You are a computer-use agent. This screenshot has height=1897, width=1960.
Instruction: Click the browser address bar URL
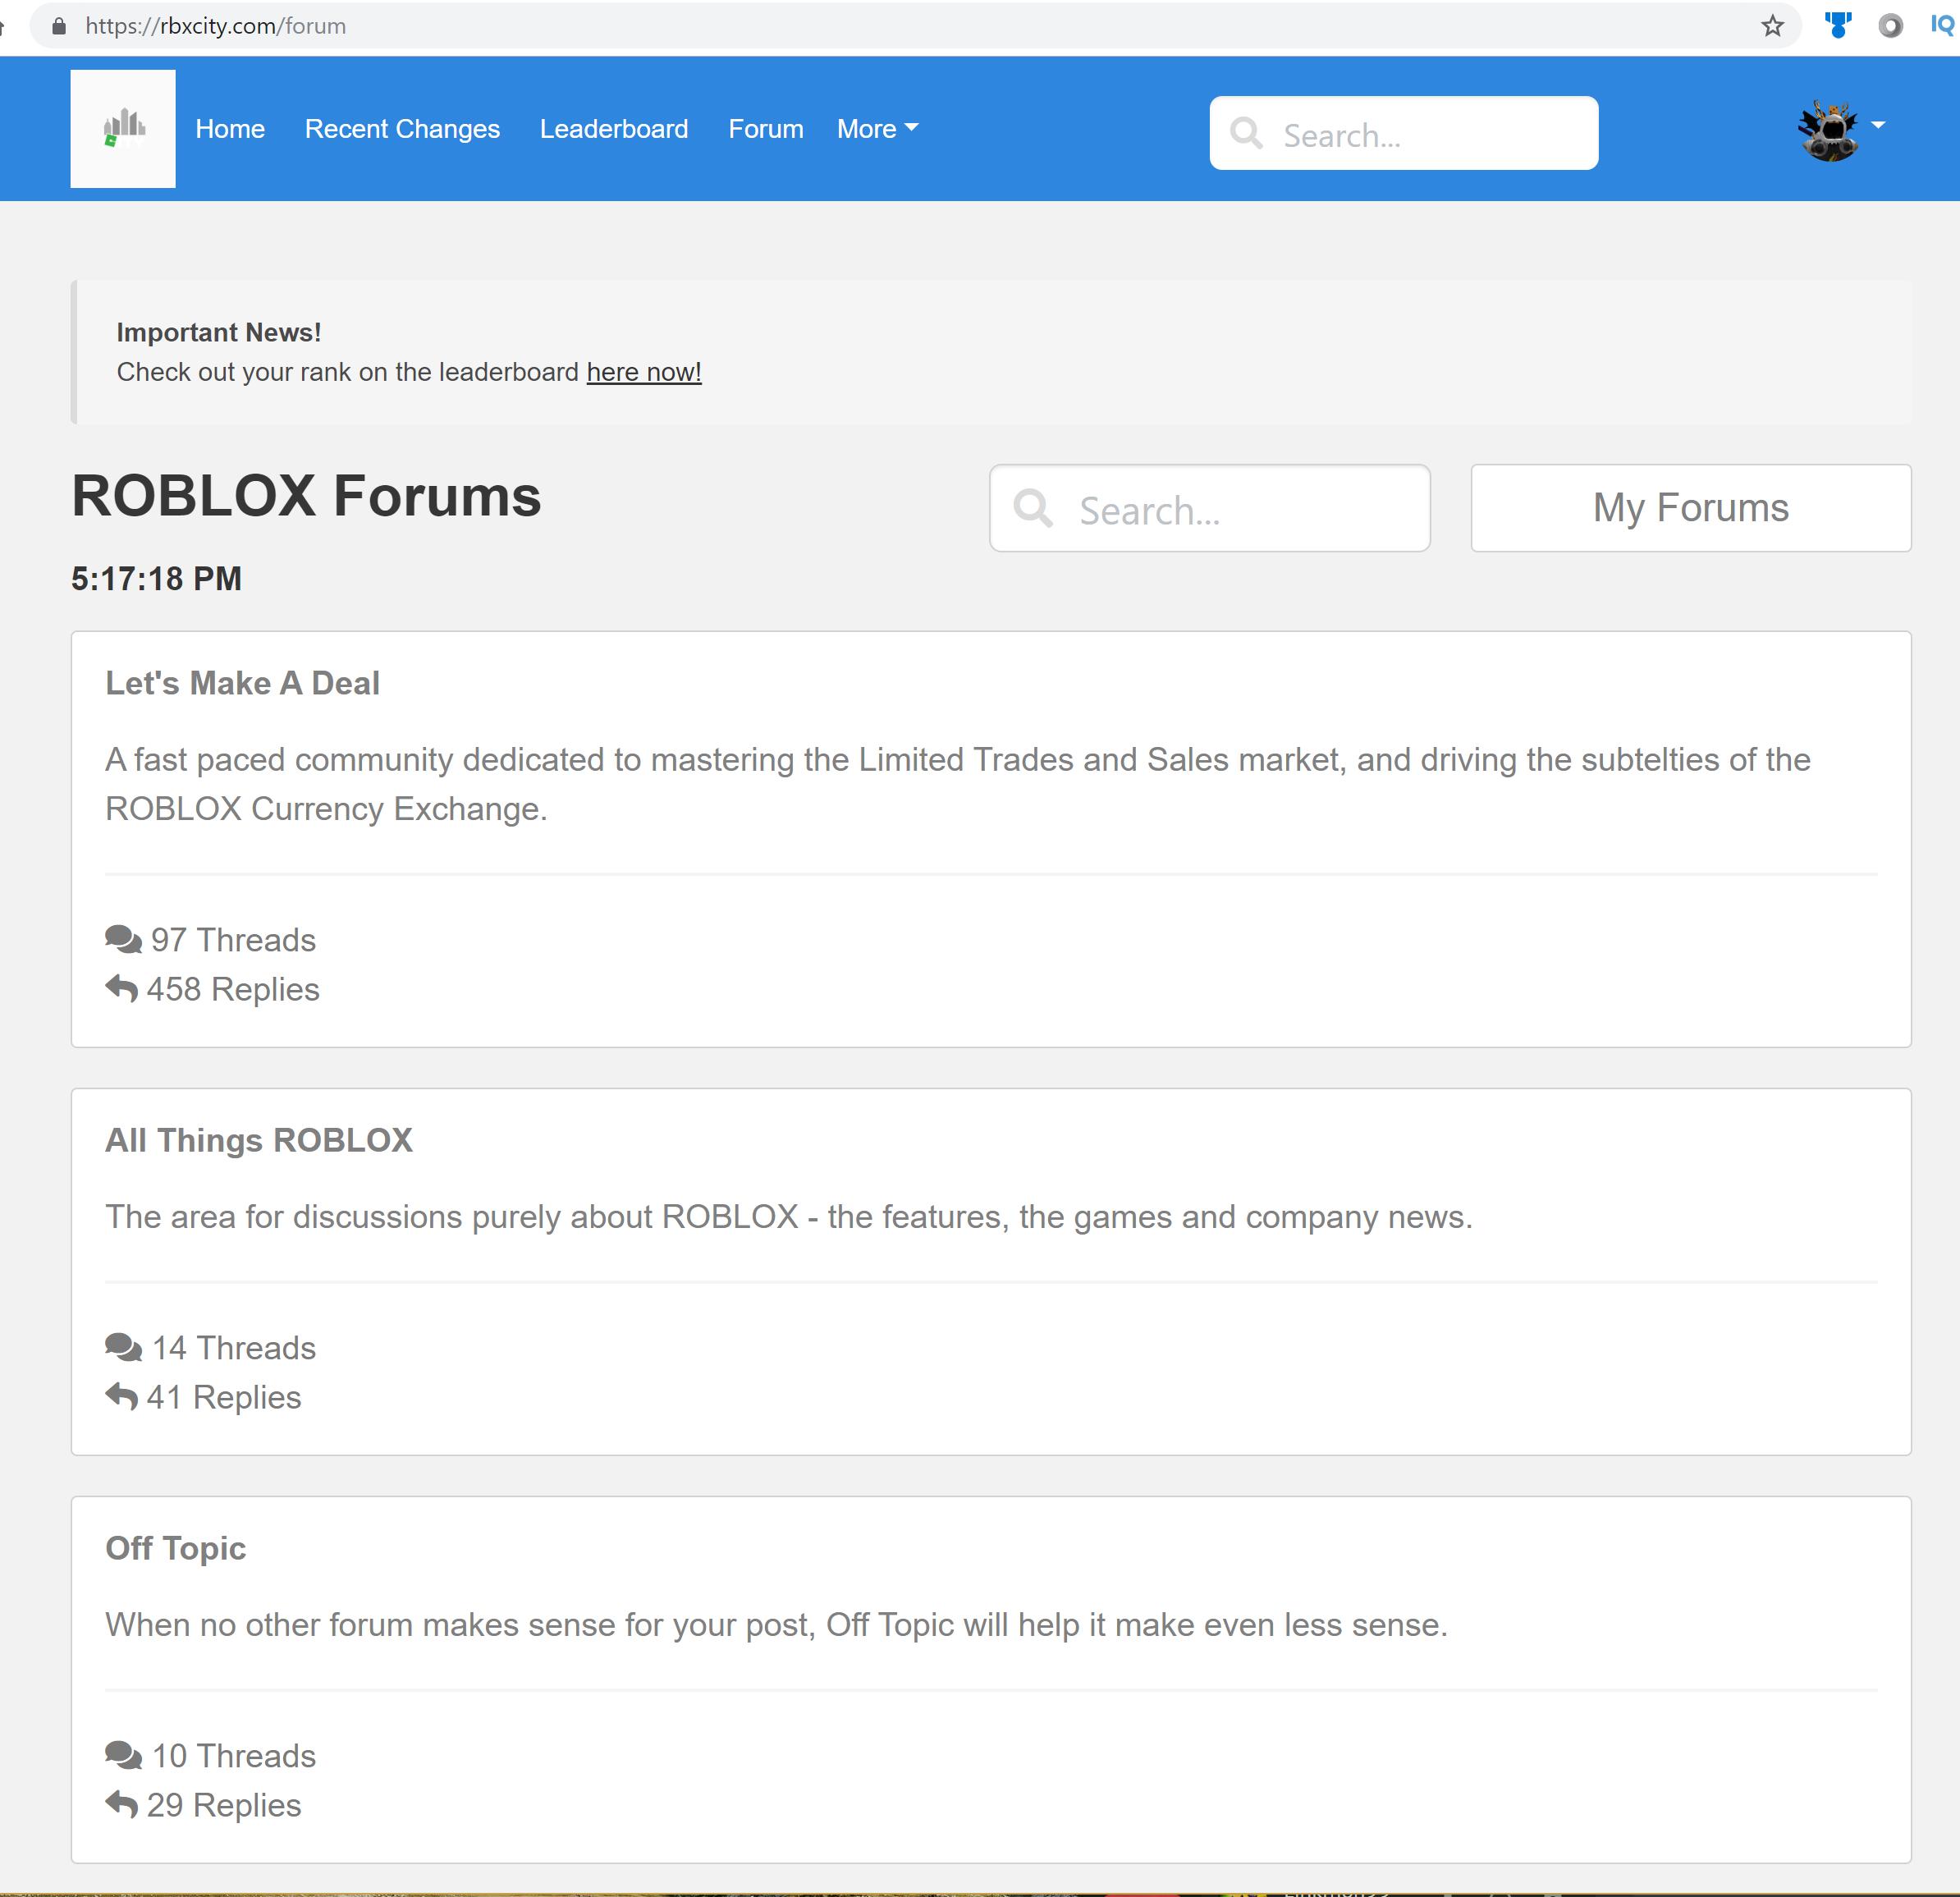[215, 26]
